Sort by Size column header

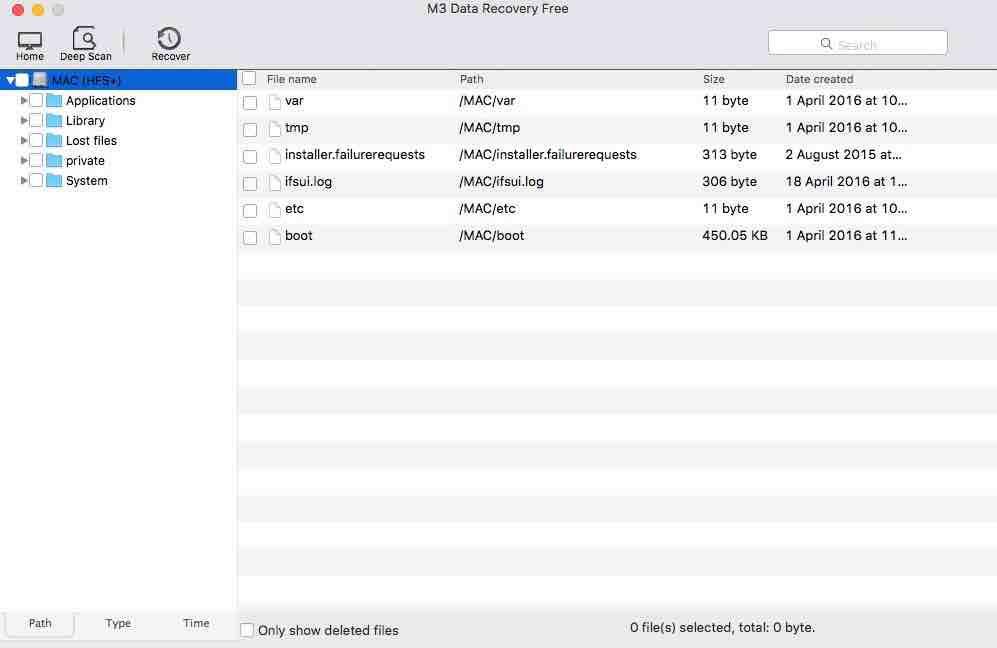pyautogui.click(x=713, y=79)
